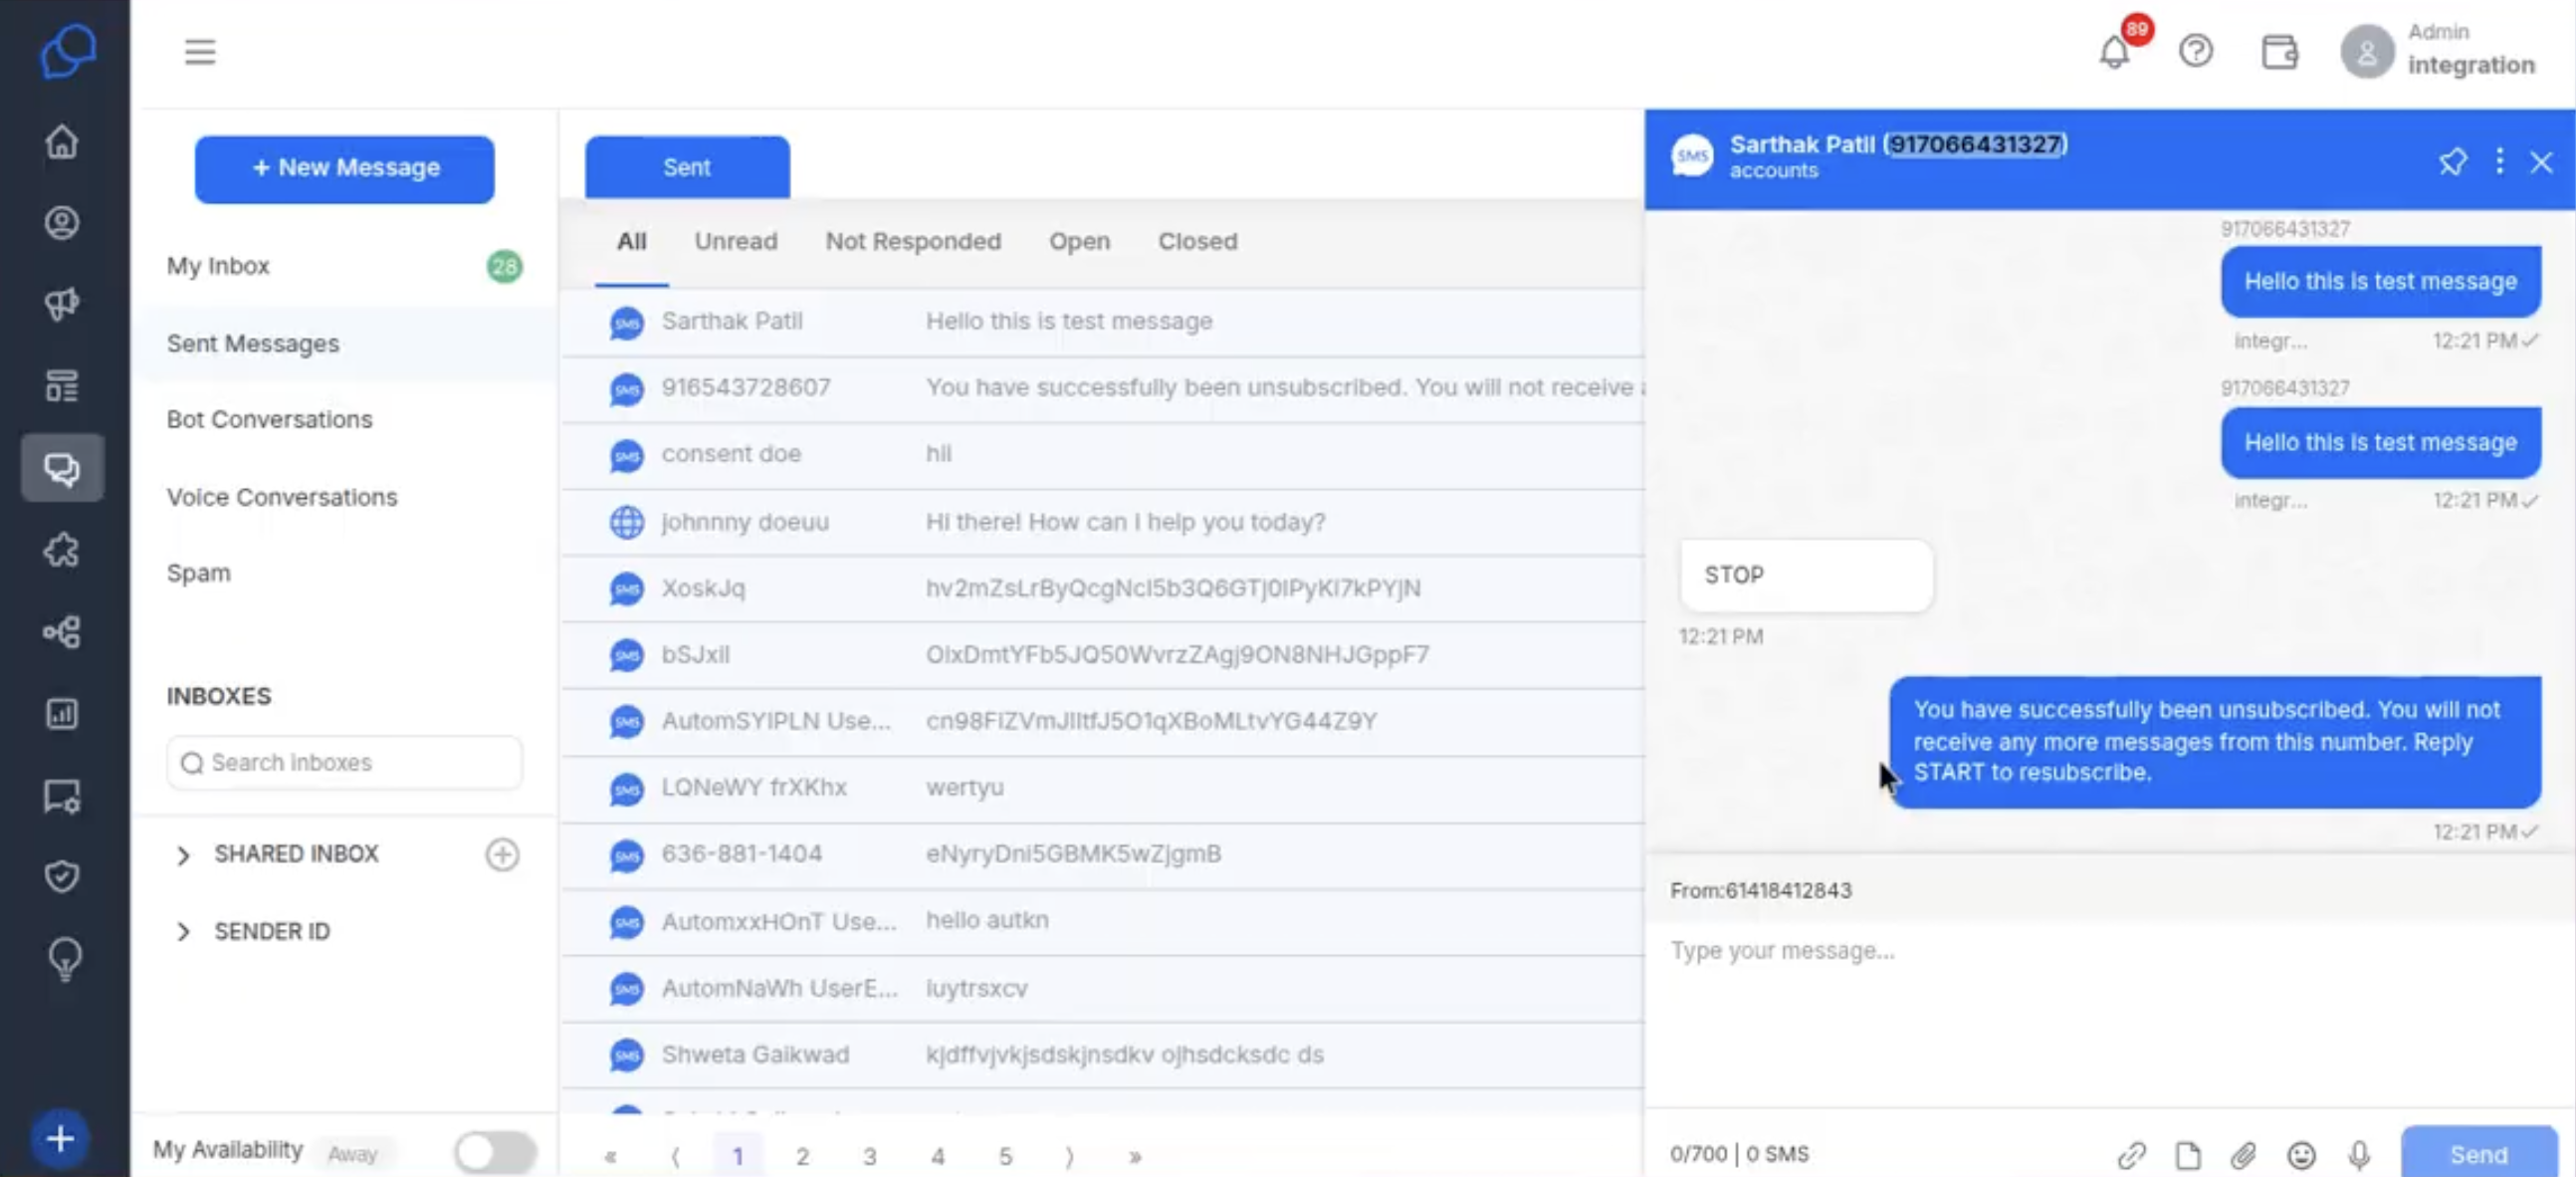Open the home icon in the sidebar
Image resolution: width=2576 pixels, height=1177 pixels.
(62, 141)
